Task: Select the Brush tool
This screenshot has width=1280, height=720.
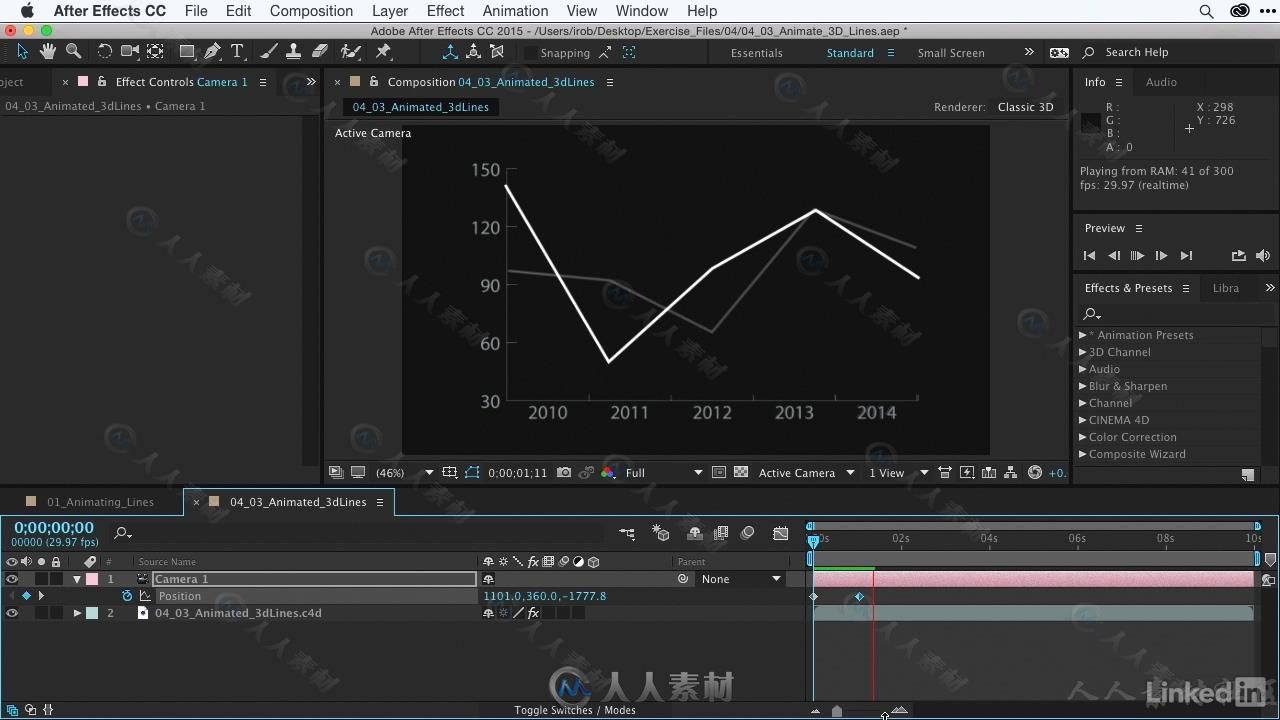Action: point(269,51)
